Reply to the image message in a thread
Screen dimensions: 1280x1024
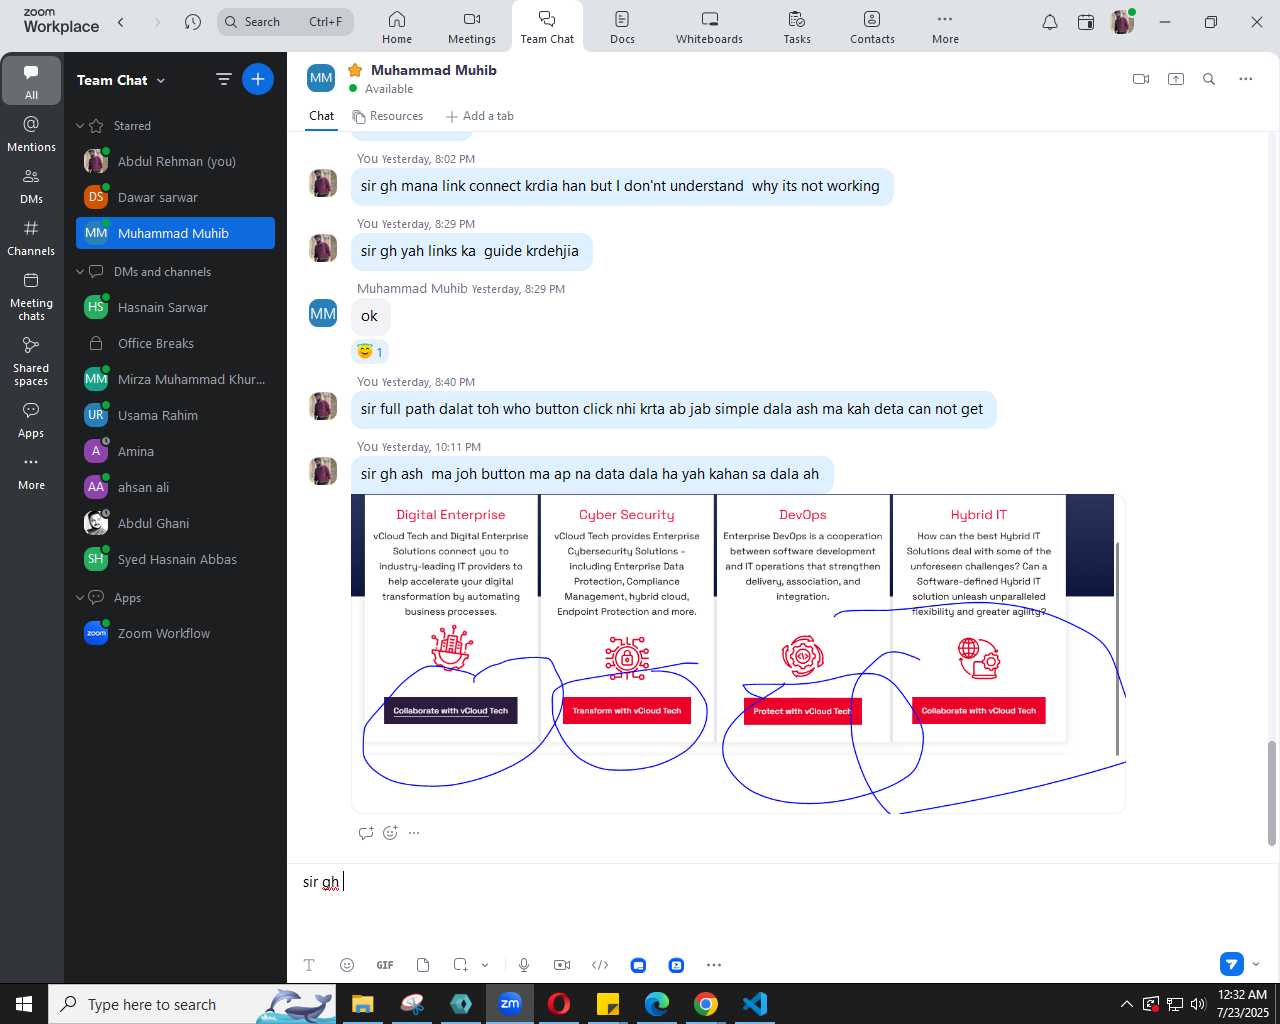366,833
